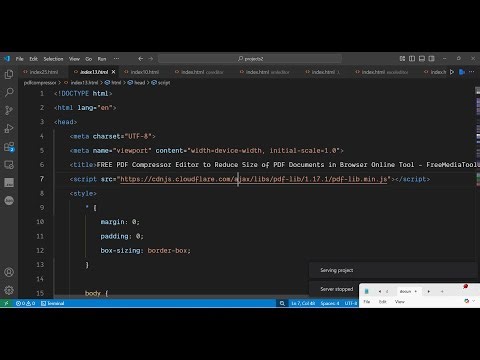Close the index13.html tab

113,72
